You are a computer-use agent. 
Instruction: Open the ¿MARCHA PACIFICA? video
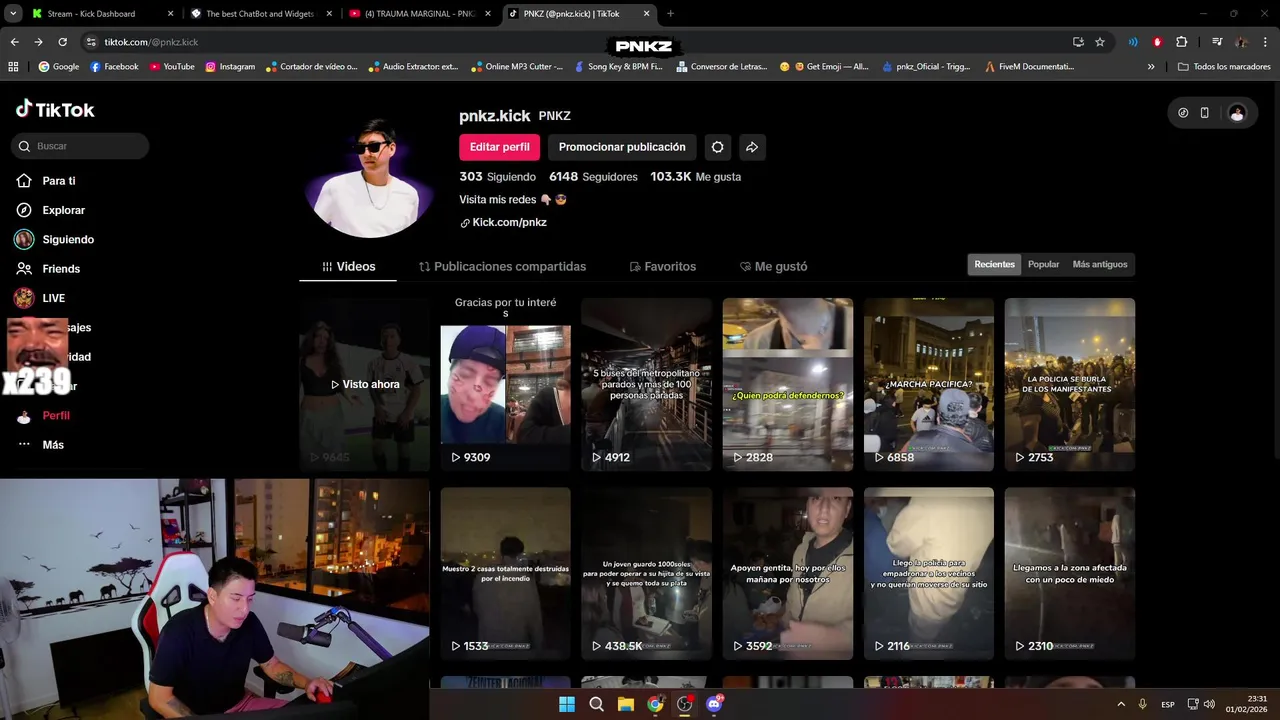(x=929, y=384)
